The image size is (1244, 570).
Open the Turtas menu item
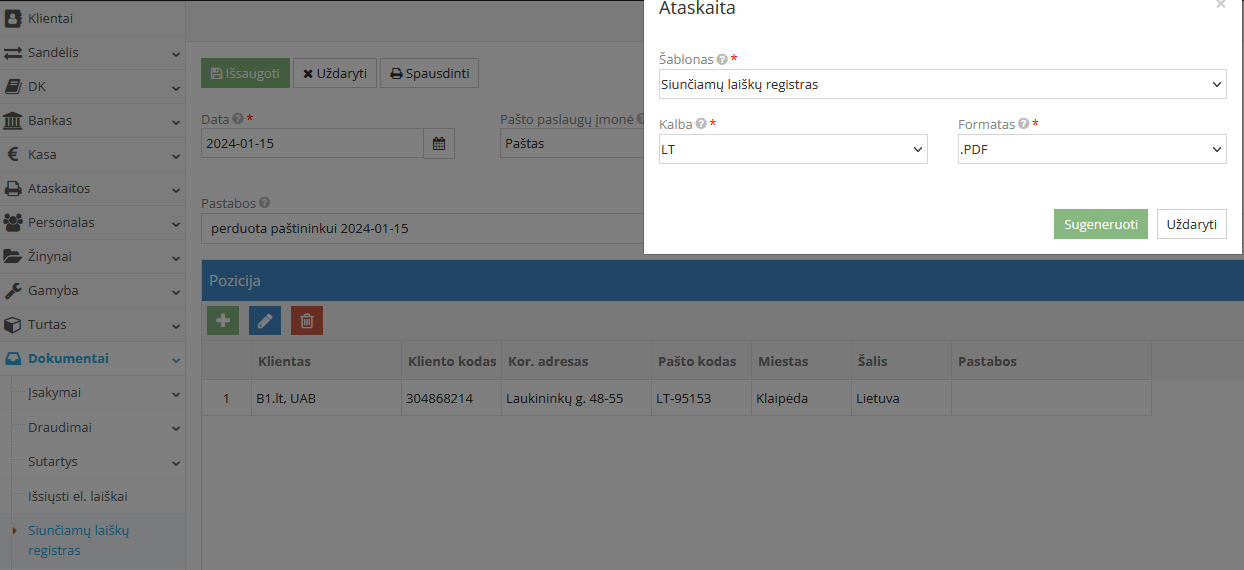[93, 325]
